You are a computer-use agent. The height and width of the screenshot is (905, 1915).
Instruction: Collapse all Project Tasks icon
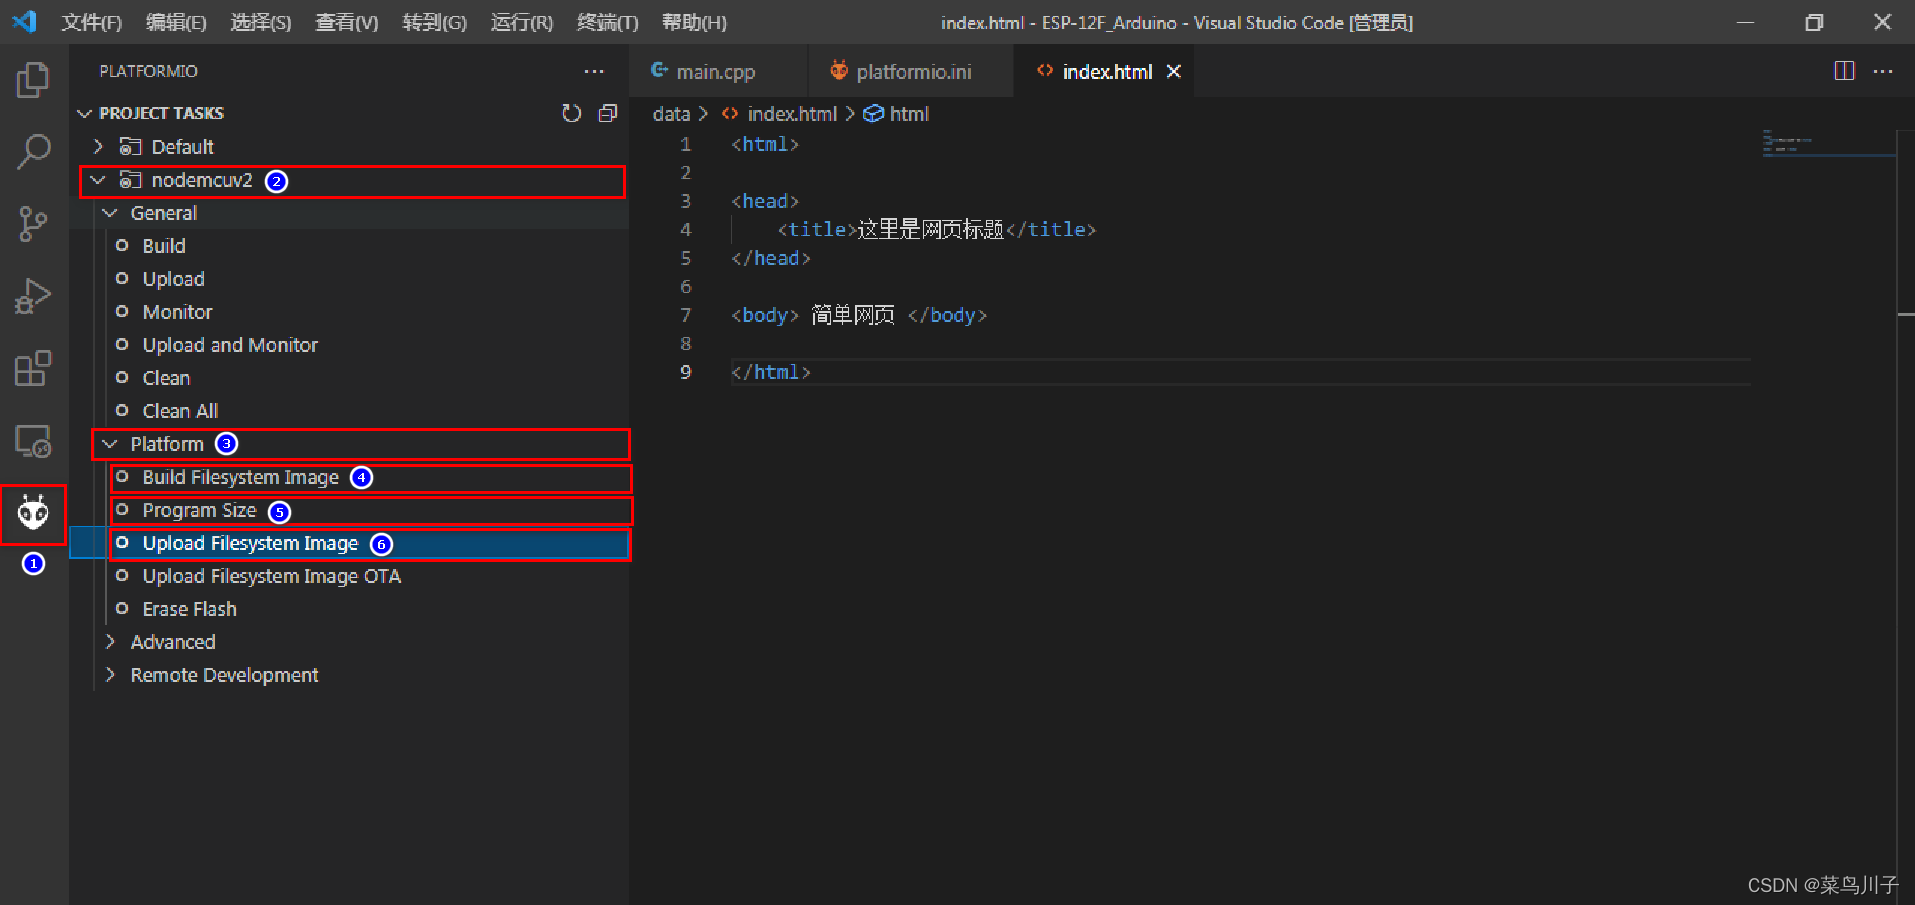click(607, 113)
